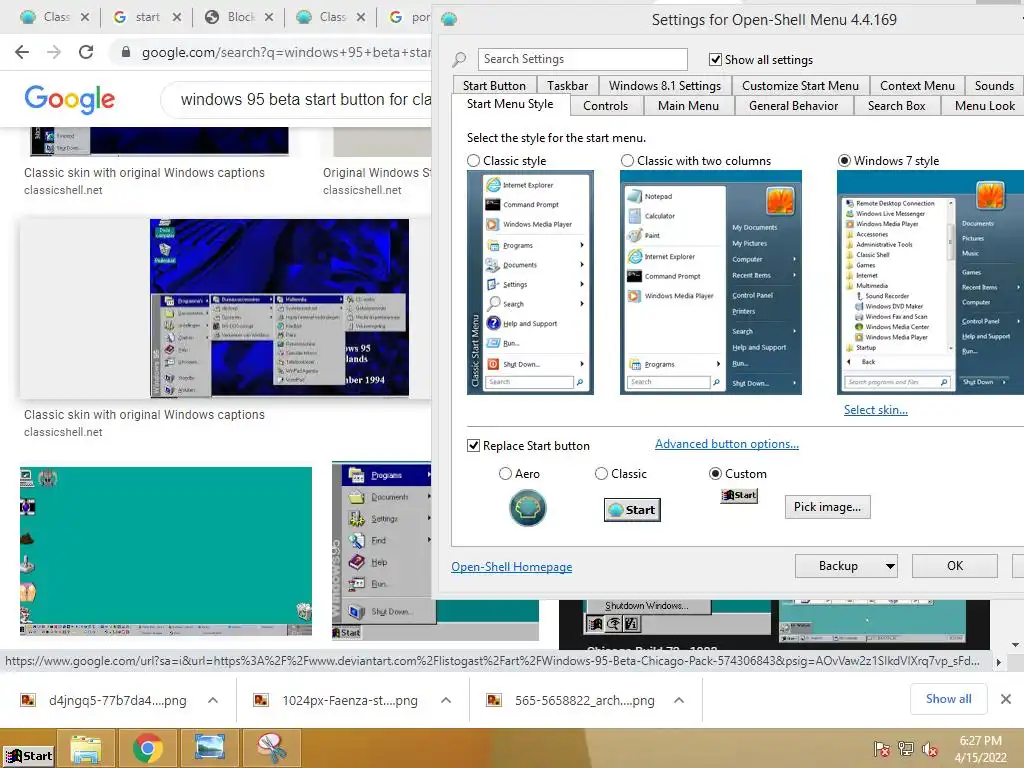Open the Main Menu tab
This screenshot has height=768, width=1024.
(x=688, y=106)
